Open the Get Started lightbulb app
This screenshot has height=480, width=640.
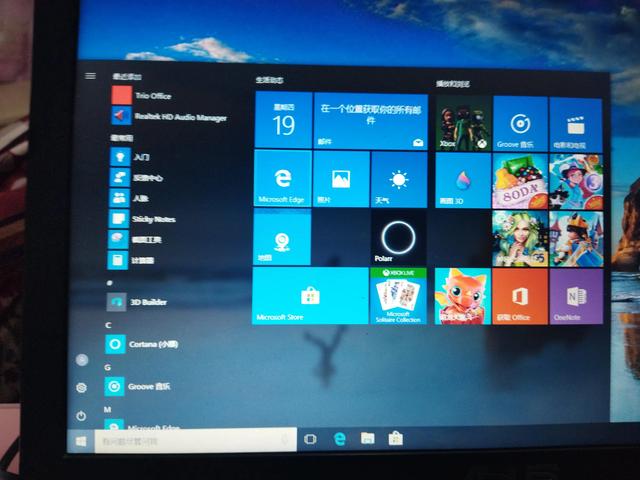click(x=130, y=157)
